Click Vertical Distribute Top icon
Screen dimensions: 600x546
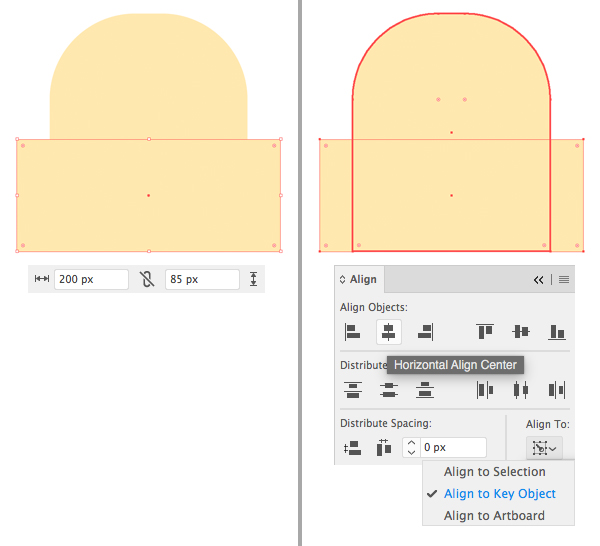[352, 389]
